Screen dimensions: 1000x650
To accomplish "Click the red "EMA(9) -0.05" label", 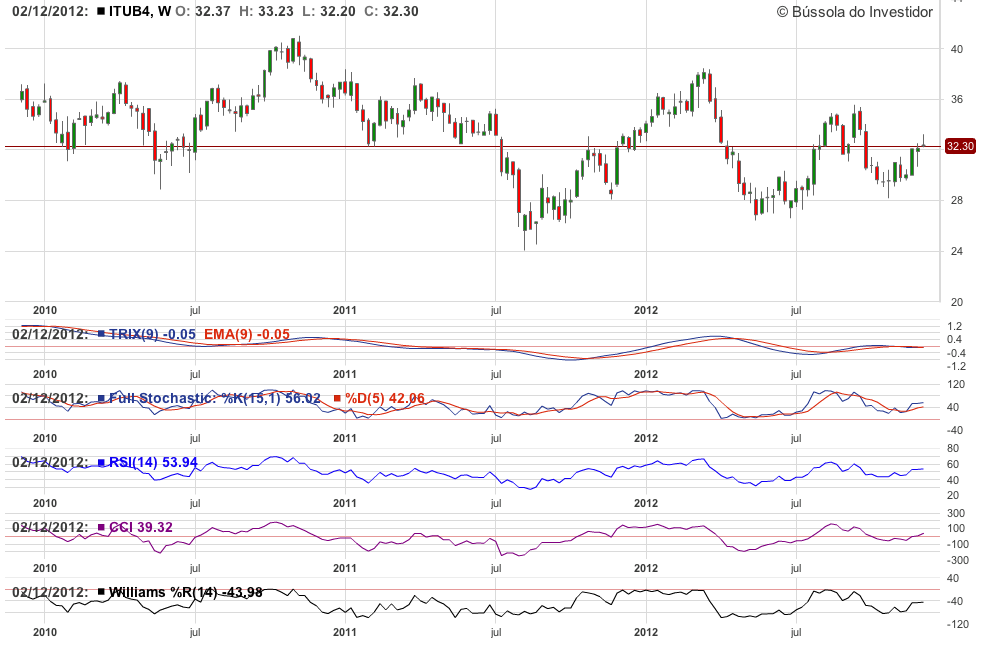I will [x=247, y=334].
